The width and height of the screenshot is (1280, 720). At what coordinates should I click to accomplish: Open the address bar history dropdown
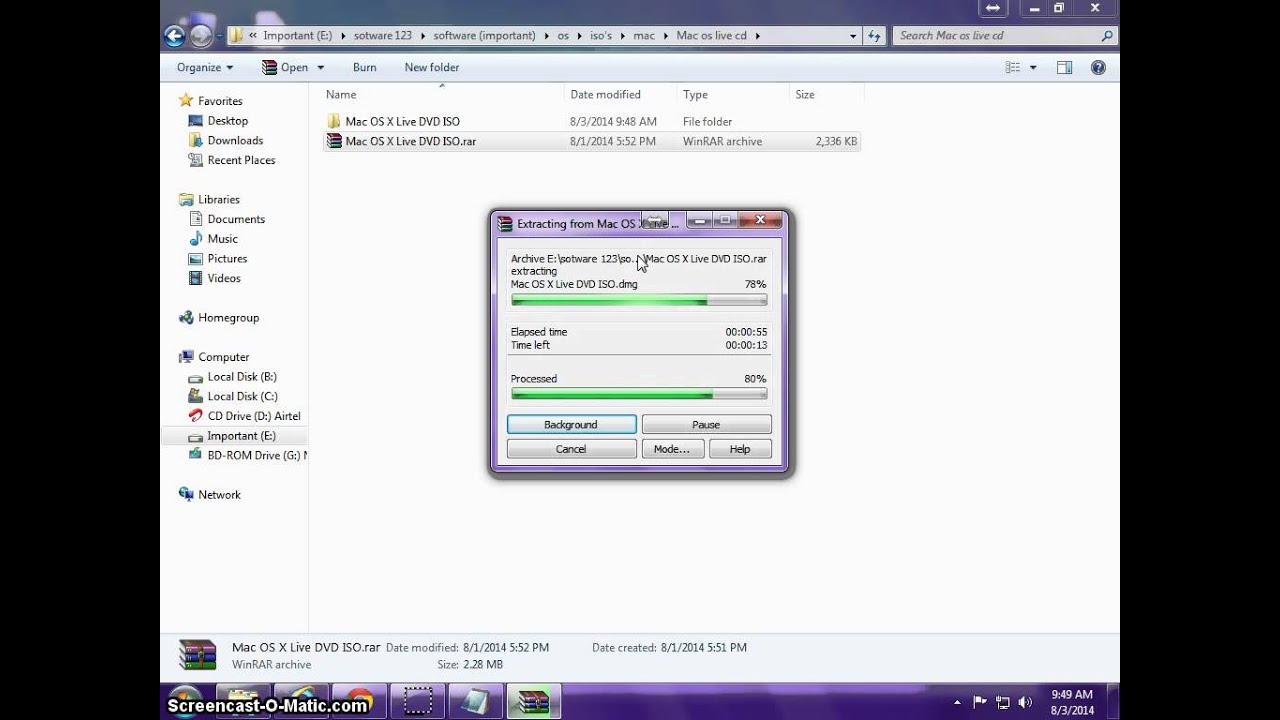pos(853,35)
